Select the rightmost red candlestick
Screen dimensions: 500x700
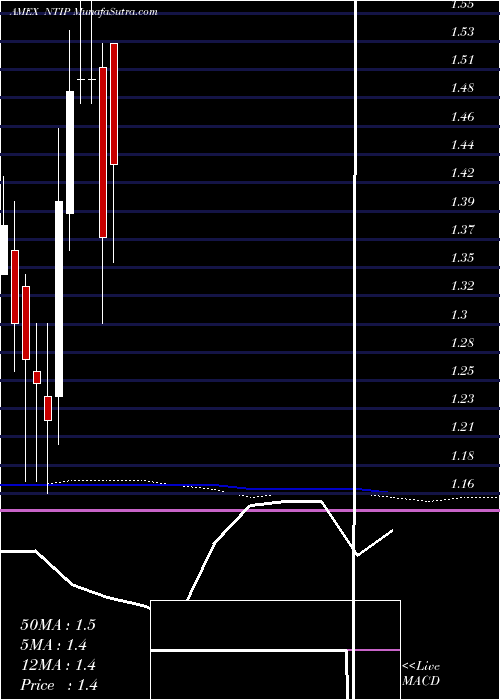pyautogui.click(x=114, y=104)
